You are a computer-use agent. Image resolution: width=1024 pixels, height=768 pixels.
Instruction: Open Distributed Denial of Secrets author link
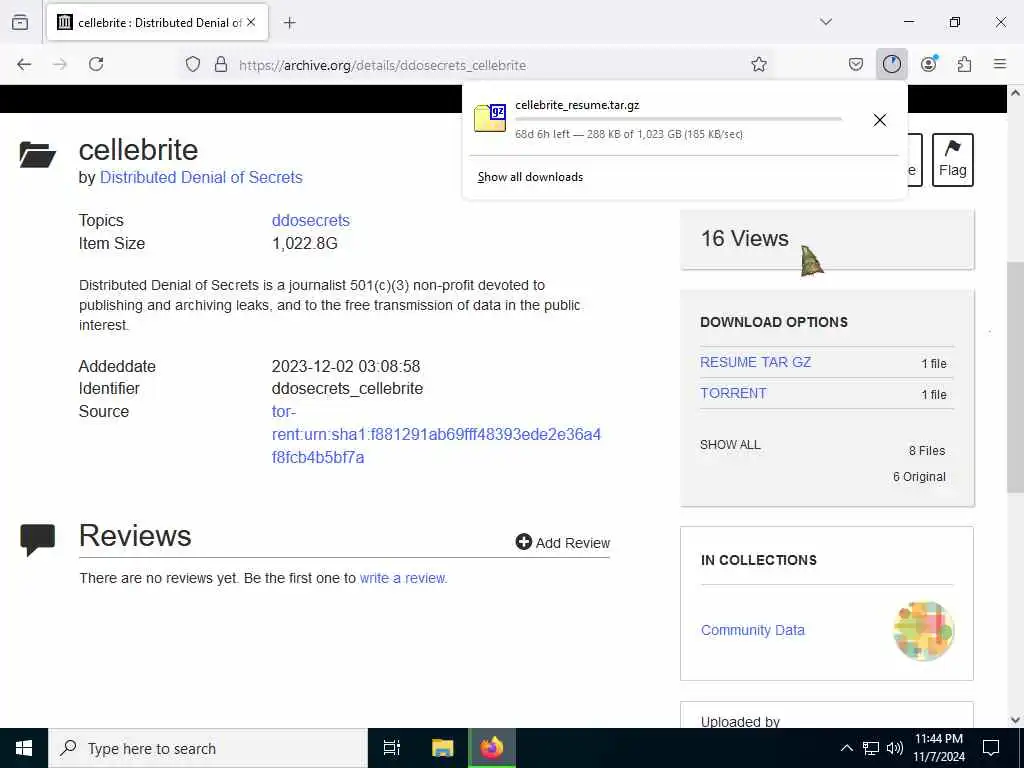click(201, 178)
